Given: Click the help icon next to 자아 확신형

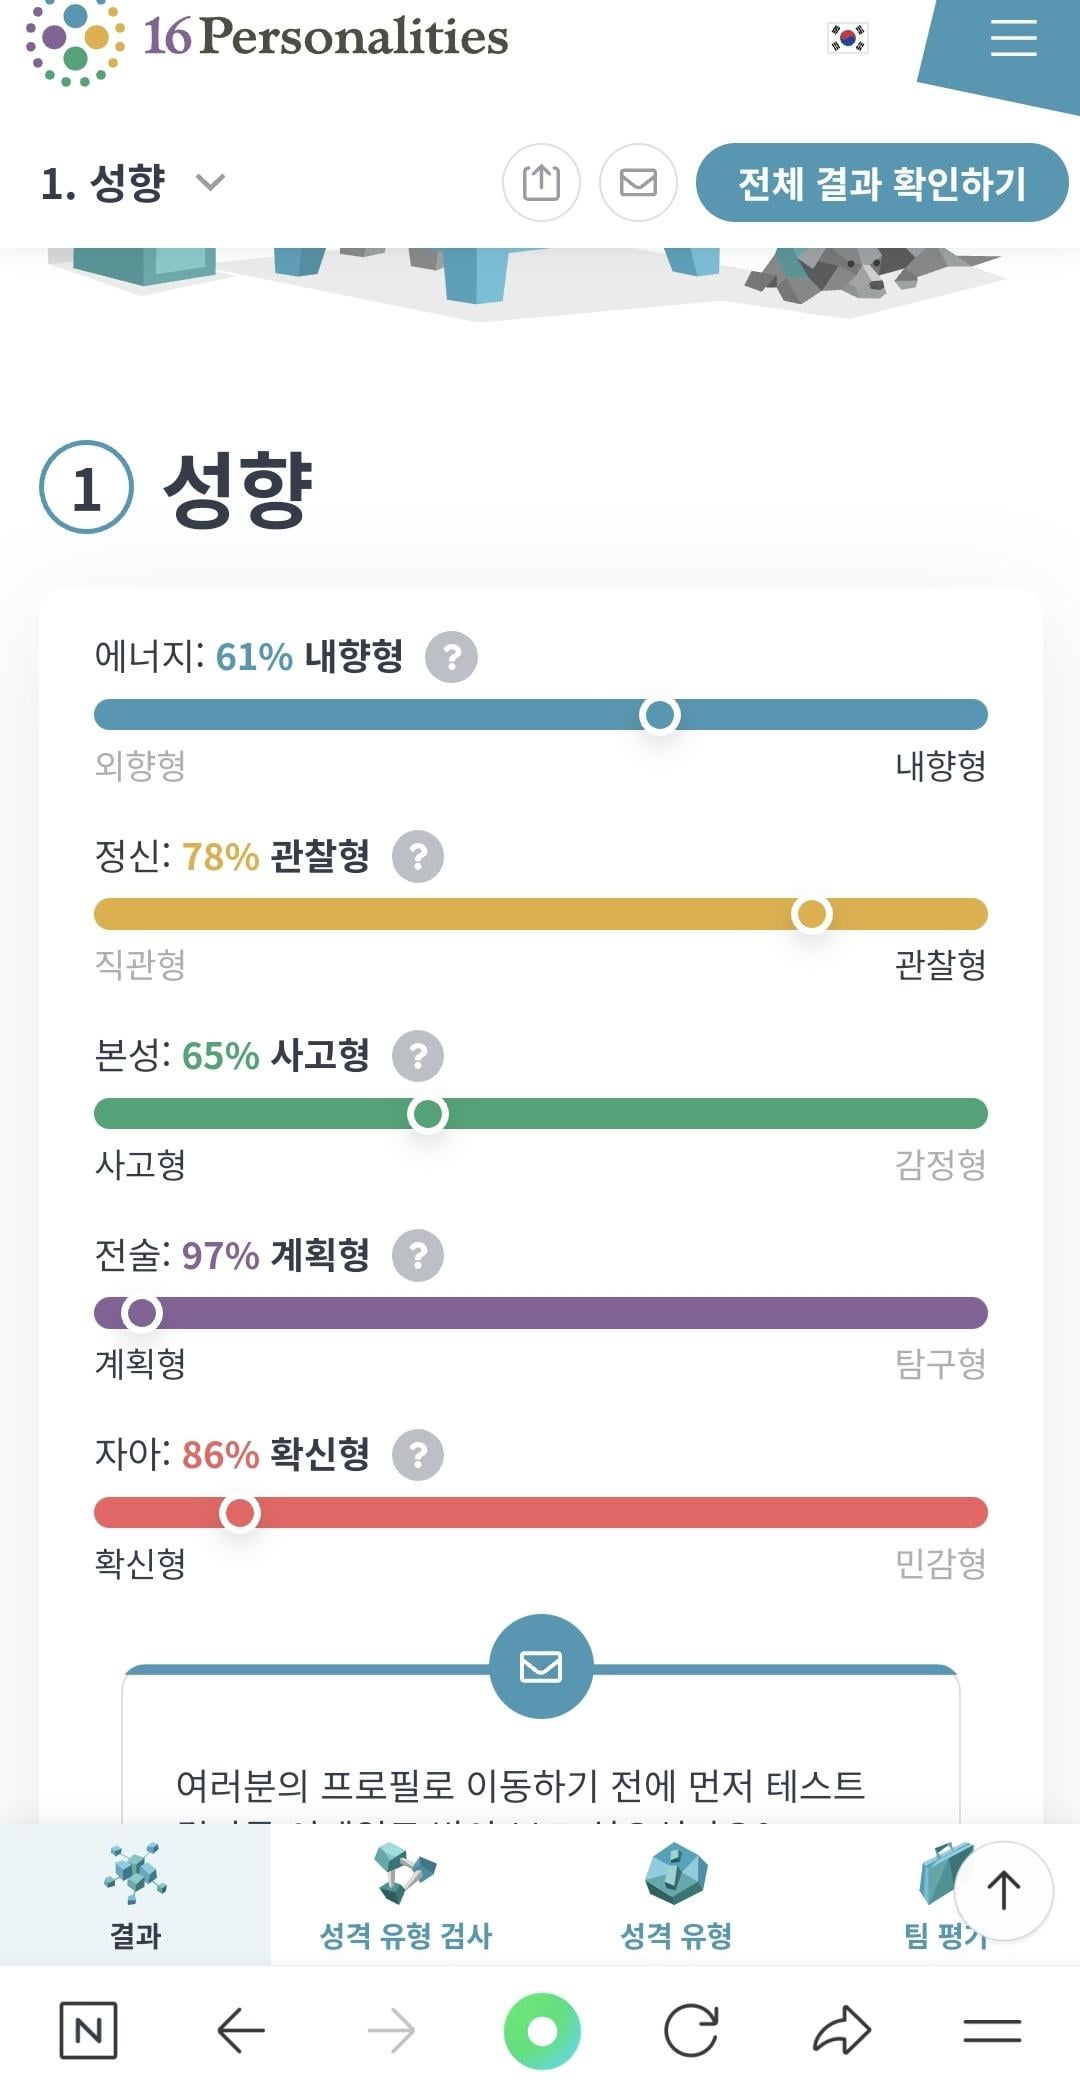Looking at the screenshot, I should tap(418, 1454).
